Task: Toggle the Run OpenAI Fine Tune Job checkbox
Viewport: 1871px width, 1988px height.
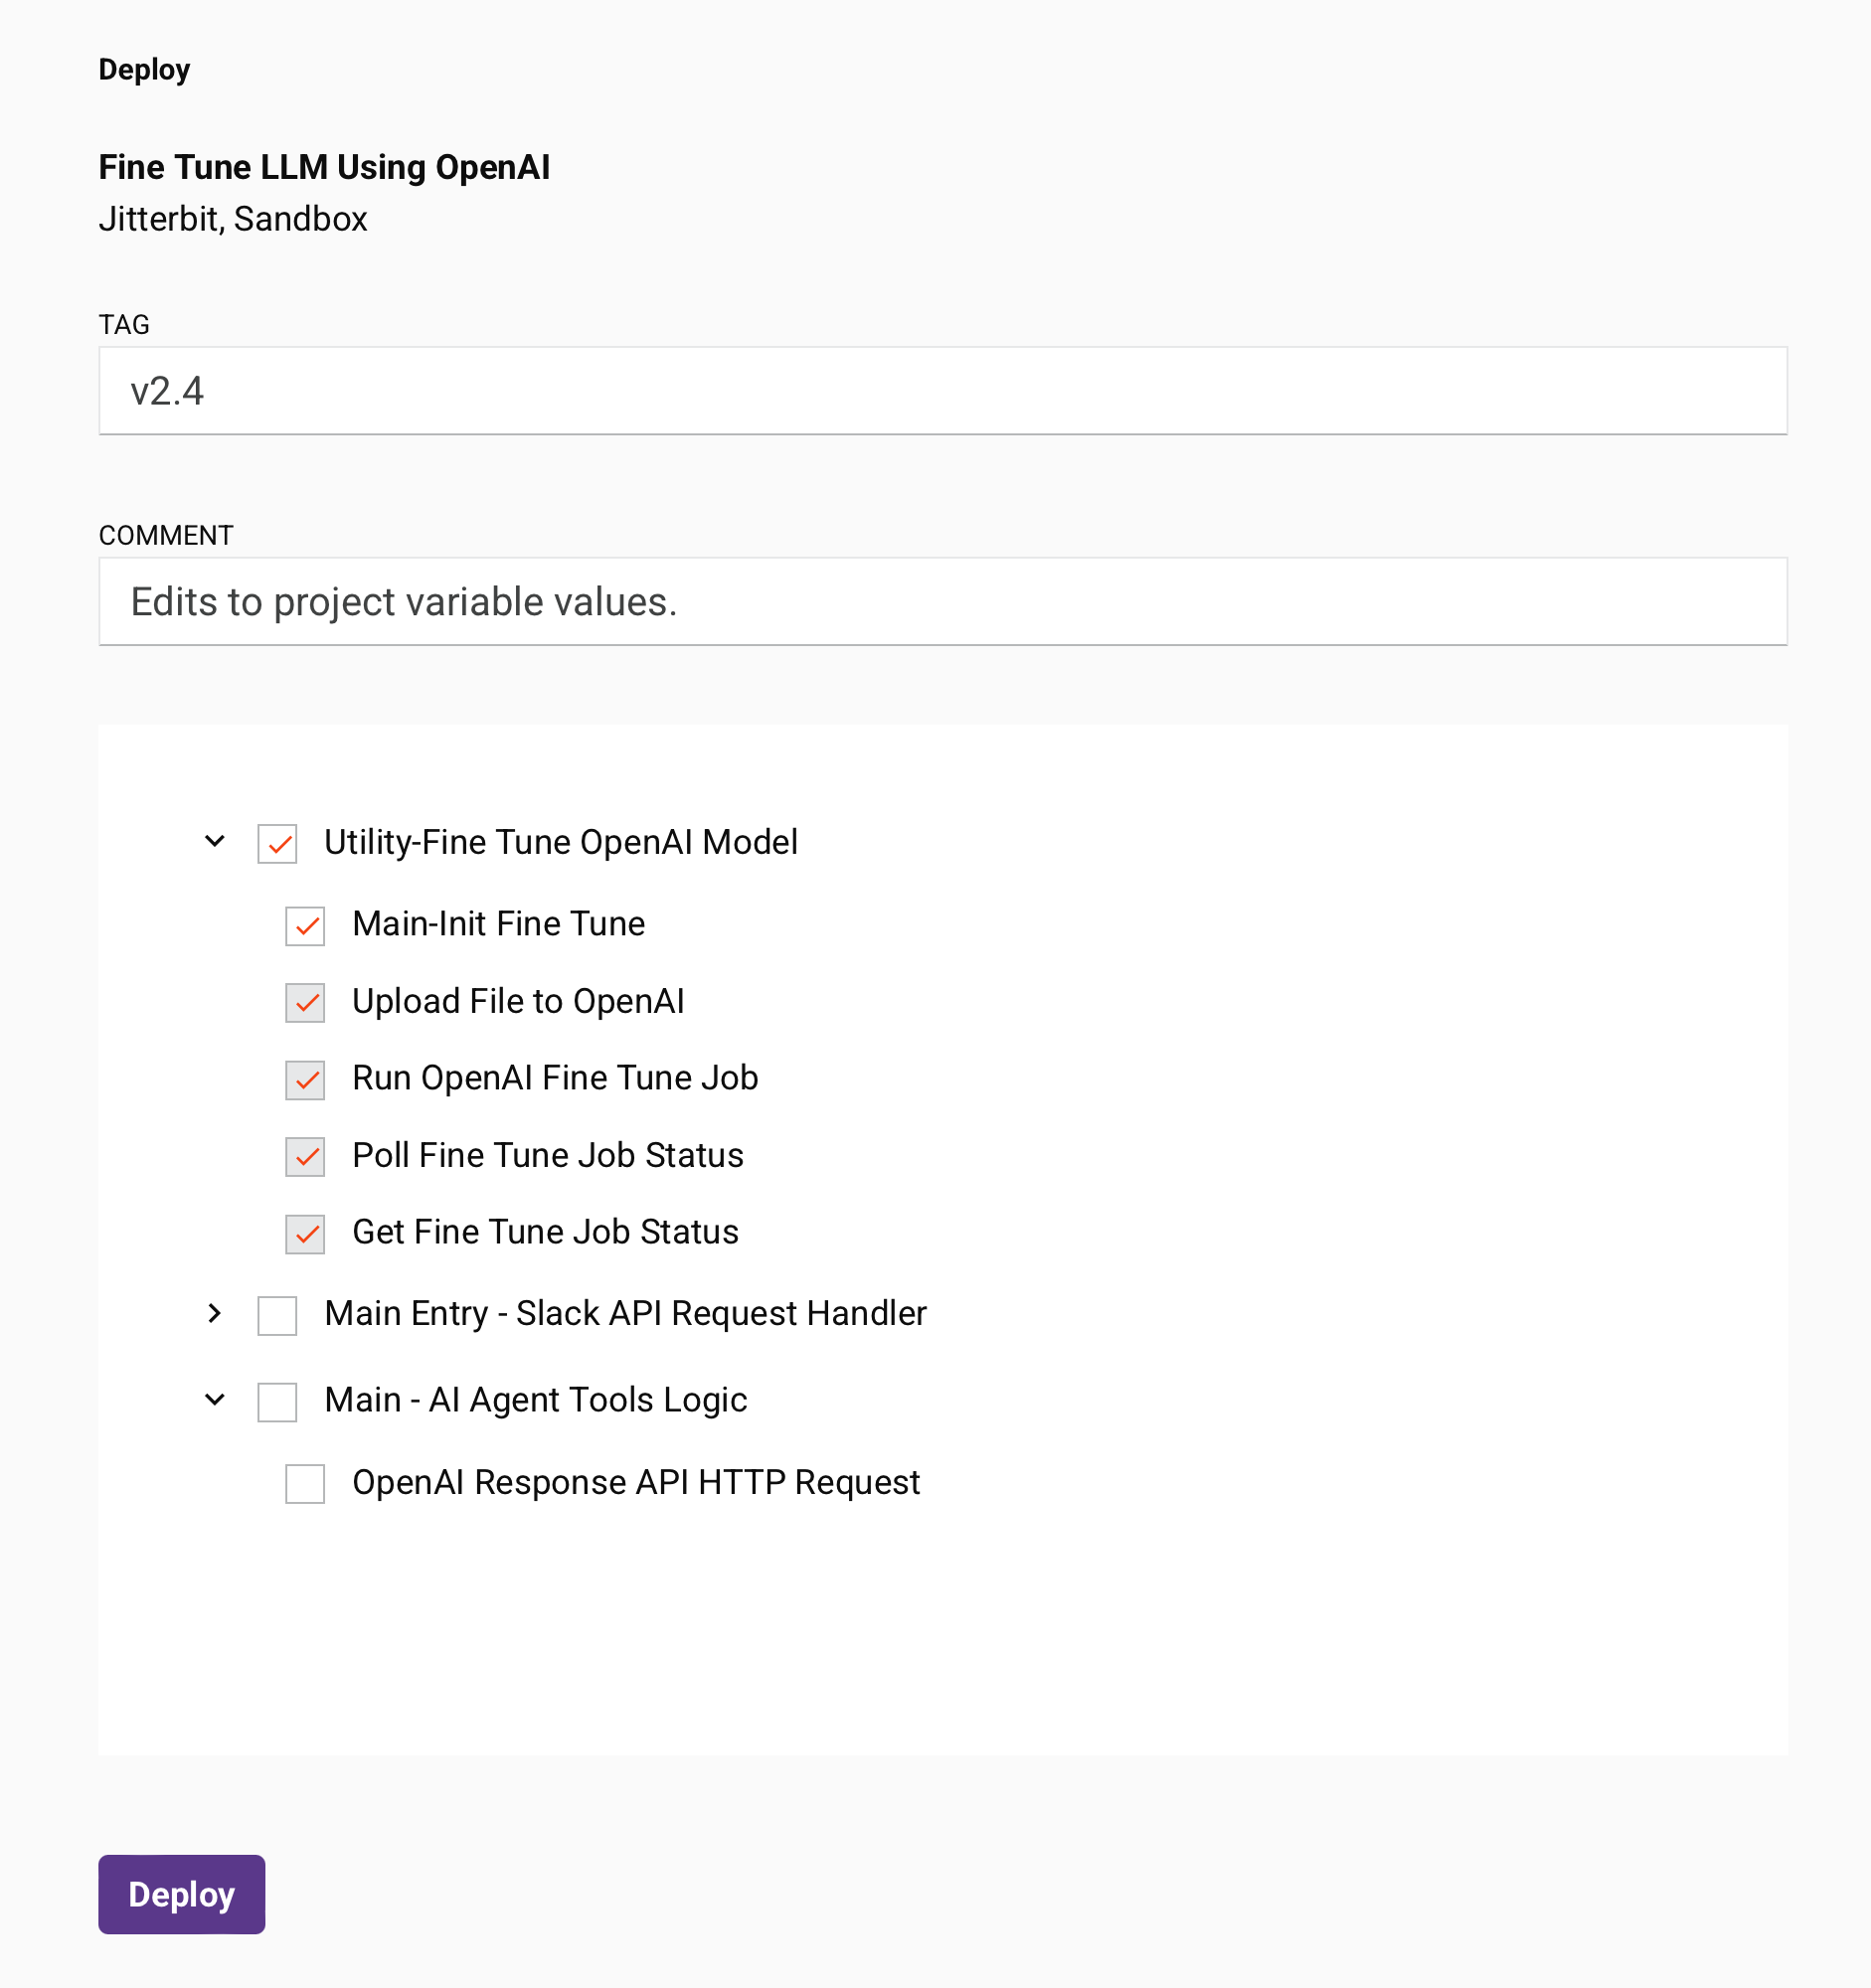Action: [305, 1079]
